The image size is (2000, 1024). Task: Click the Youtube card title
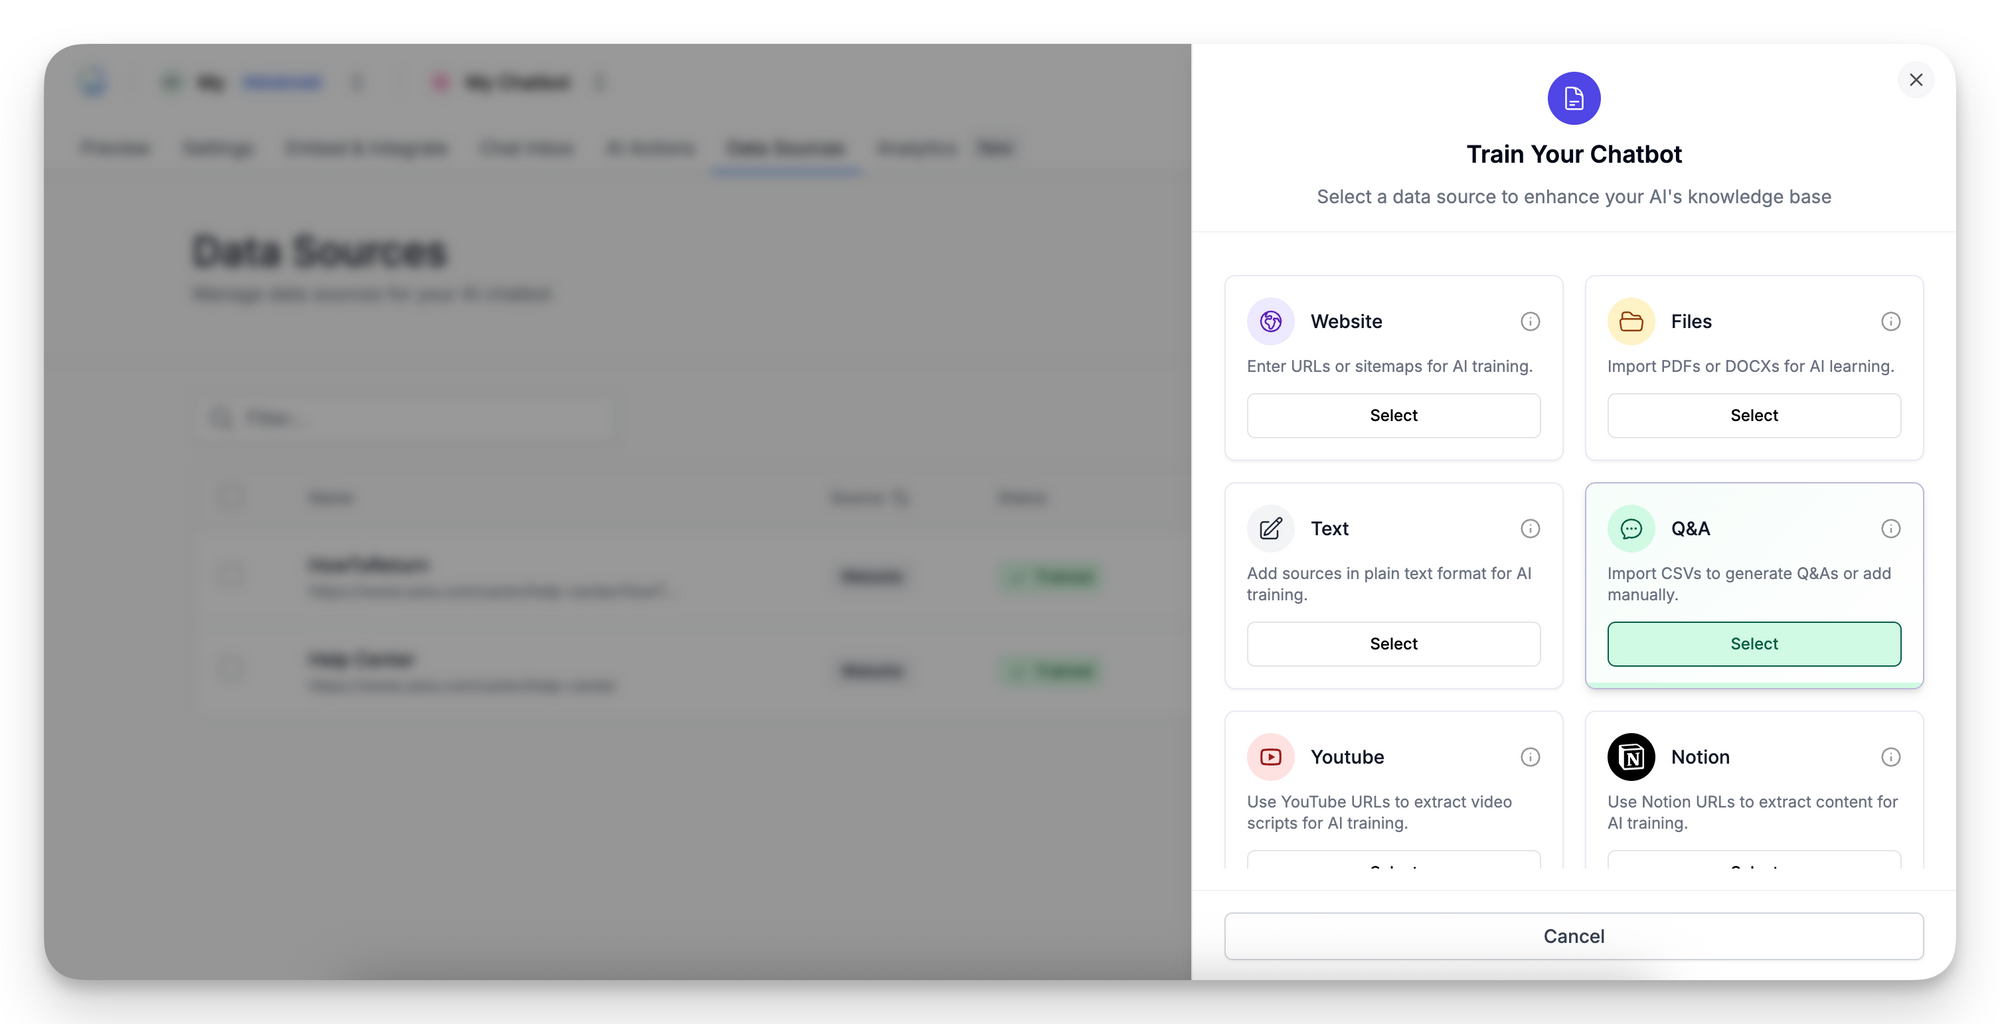point(1347,757)
